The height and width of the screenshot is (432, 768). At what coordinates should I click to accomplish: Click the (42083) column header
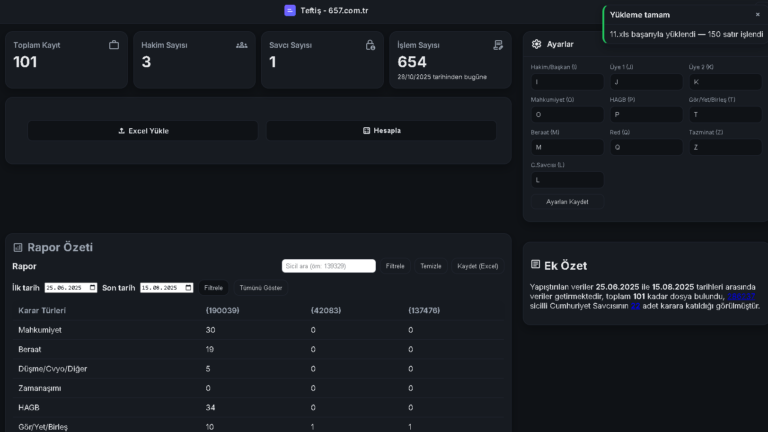[326, 311]
